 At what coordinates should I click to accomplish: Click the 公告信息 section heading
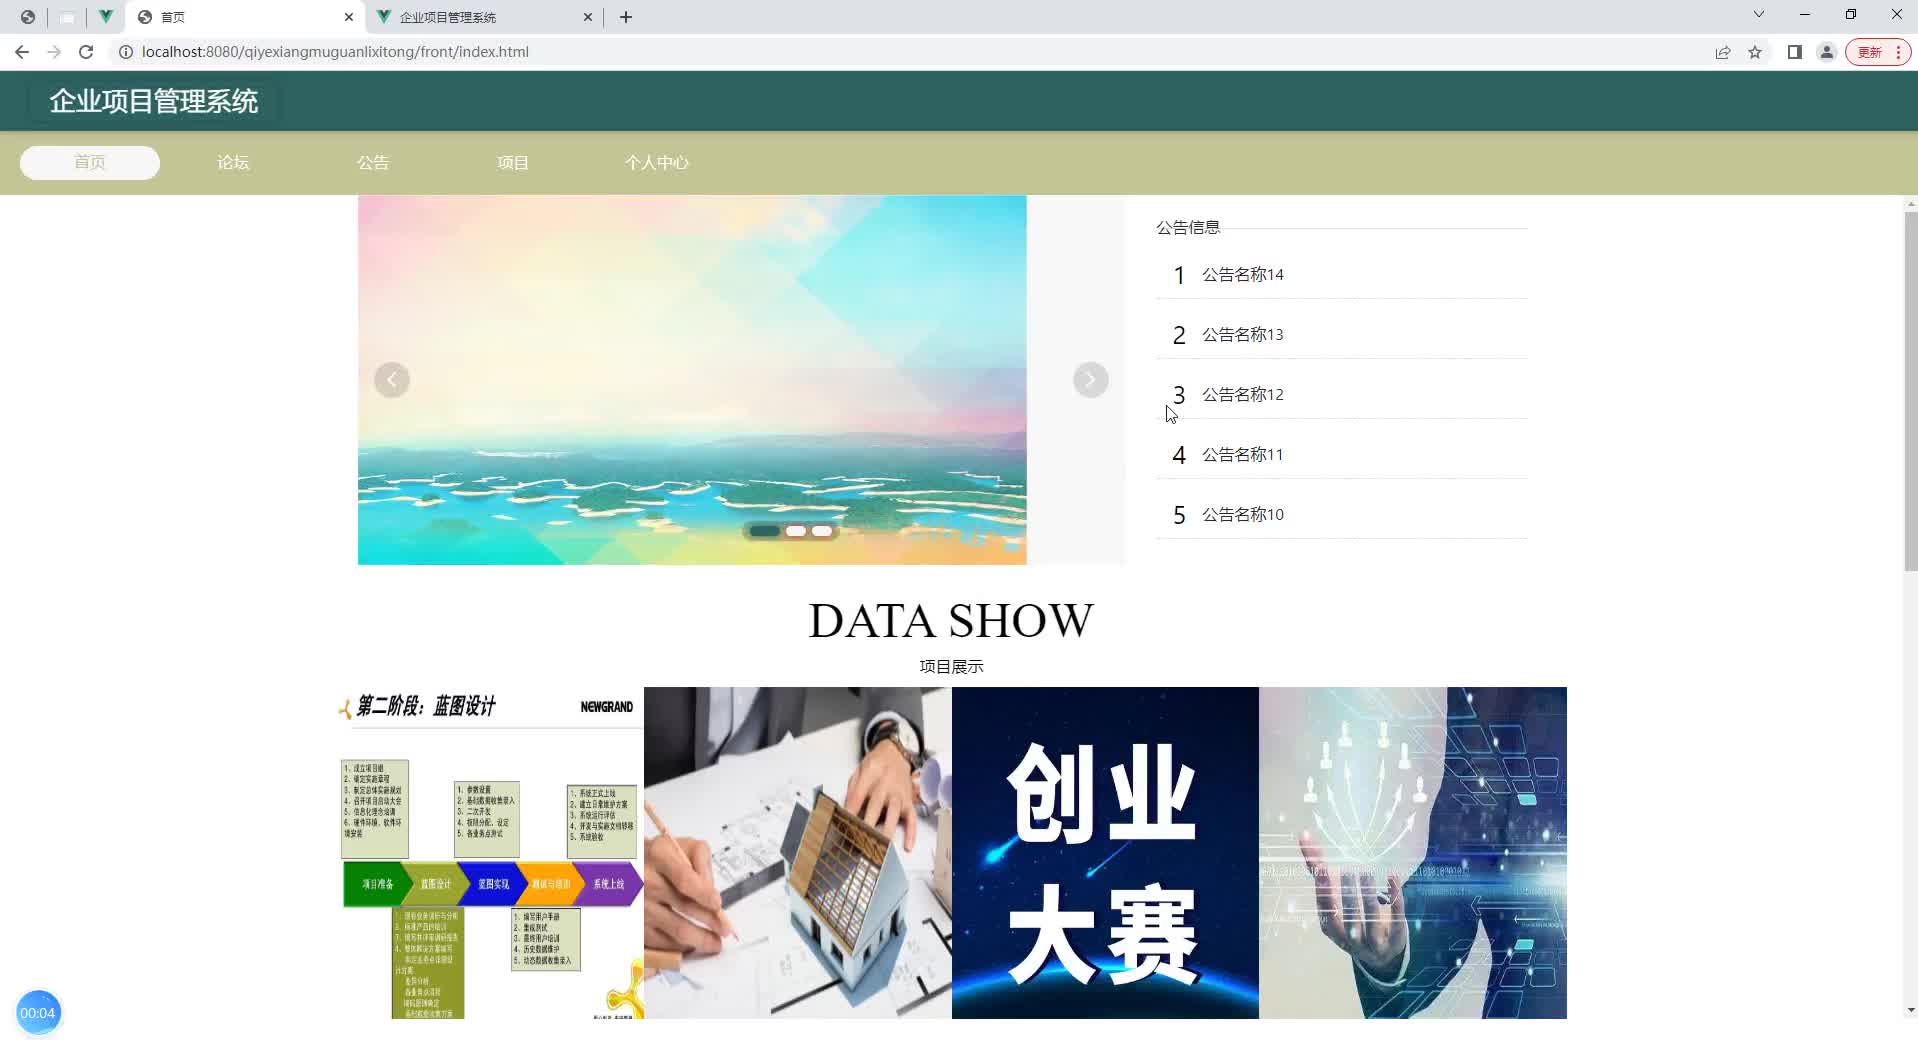tap(1188, 228)
